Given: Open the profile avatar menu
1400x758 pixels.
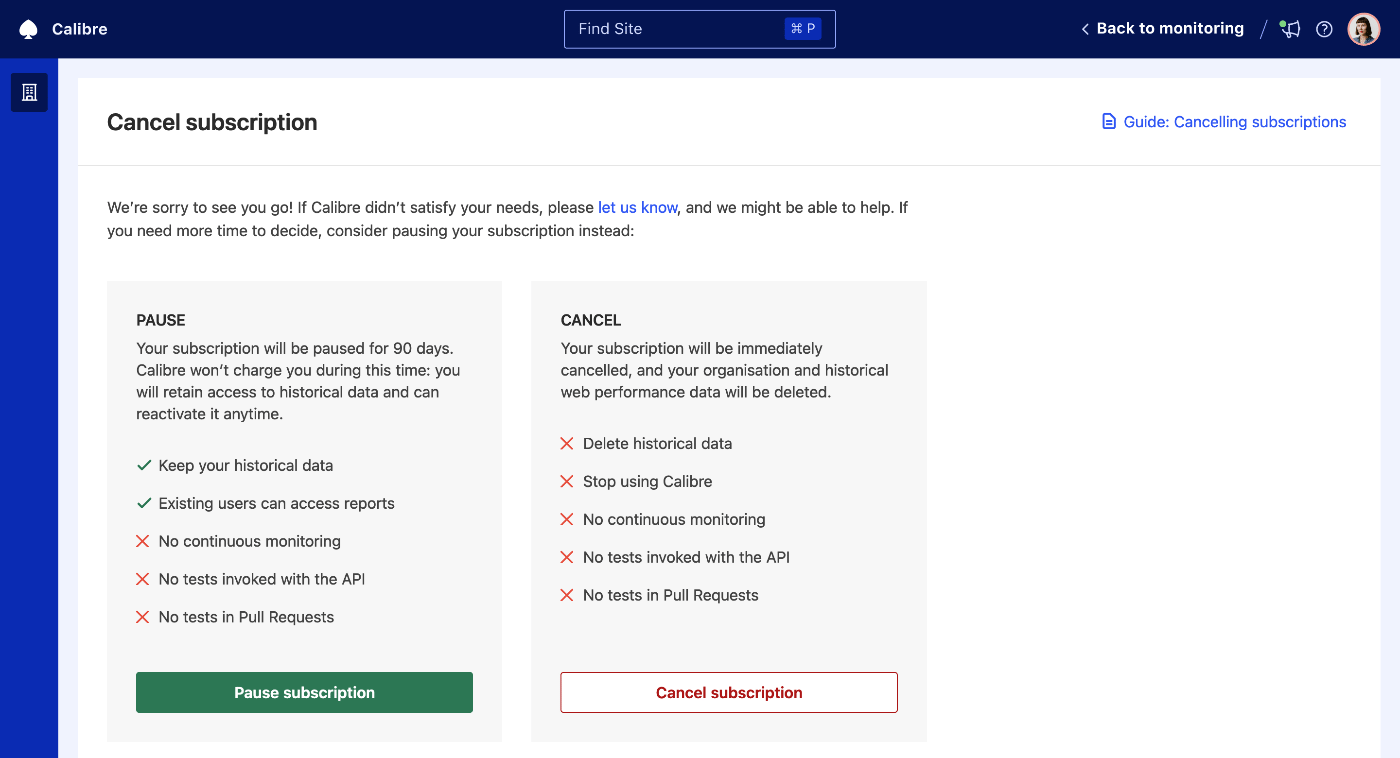Looking at the screenshot, I should click(1363, 28).
